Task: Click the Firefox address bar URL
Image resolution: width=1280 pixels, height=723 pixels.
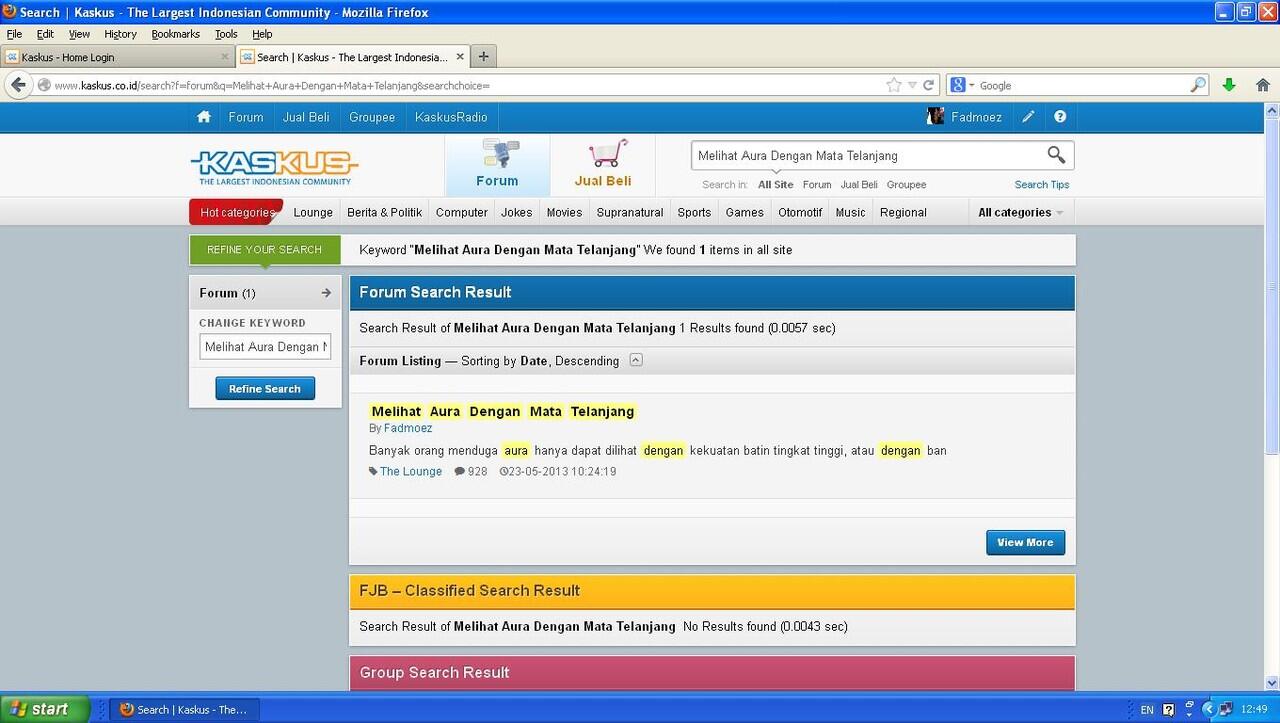Action: coord(460,86)
